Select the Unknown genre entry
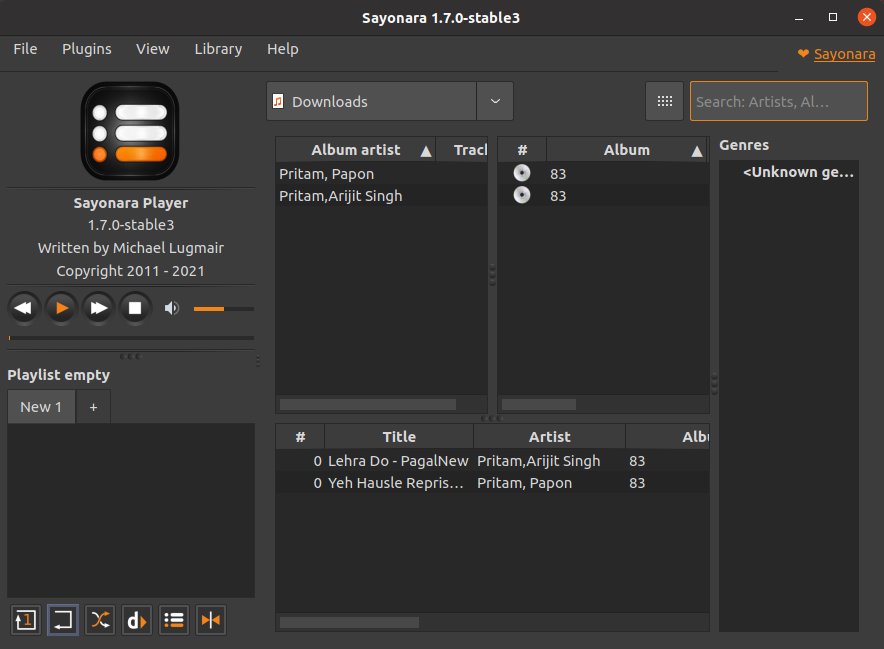 (798, 173)
